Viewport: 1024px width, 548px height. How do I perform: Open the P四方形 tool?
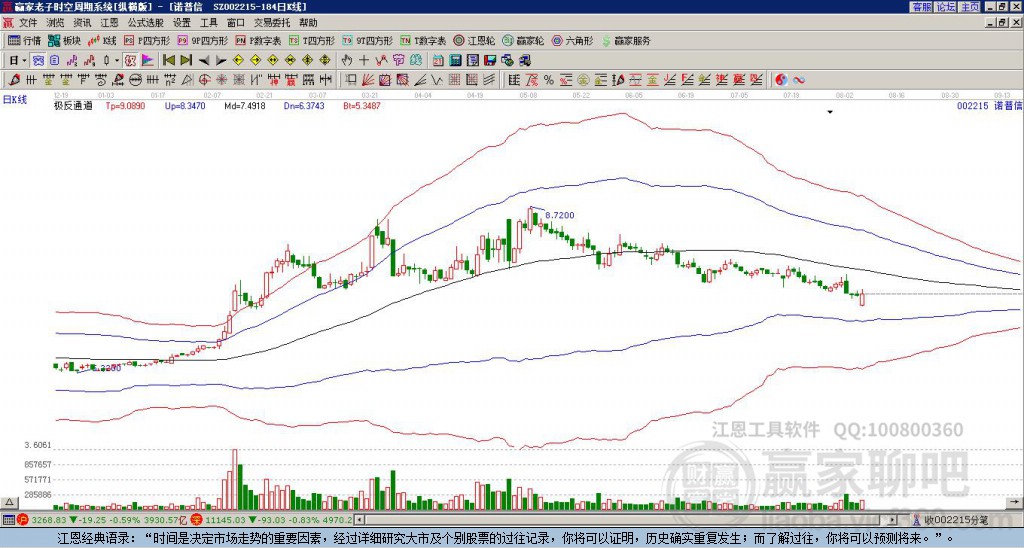[x=147, y=40]
